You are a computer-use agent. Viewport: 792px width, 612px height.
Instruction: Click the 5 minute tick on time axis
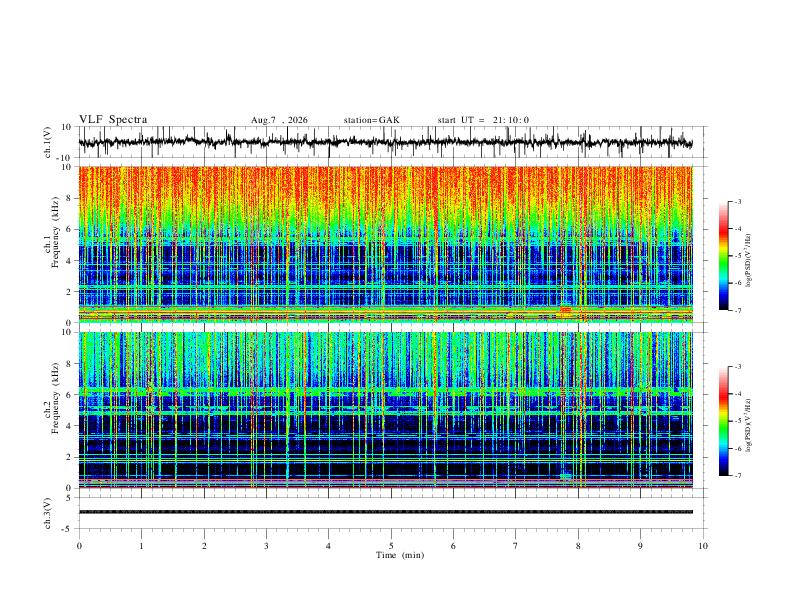pos(391,546)
